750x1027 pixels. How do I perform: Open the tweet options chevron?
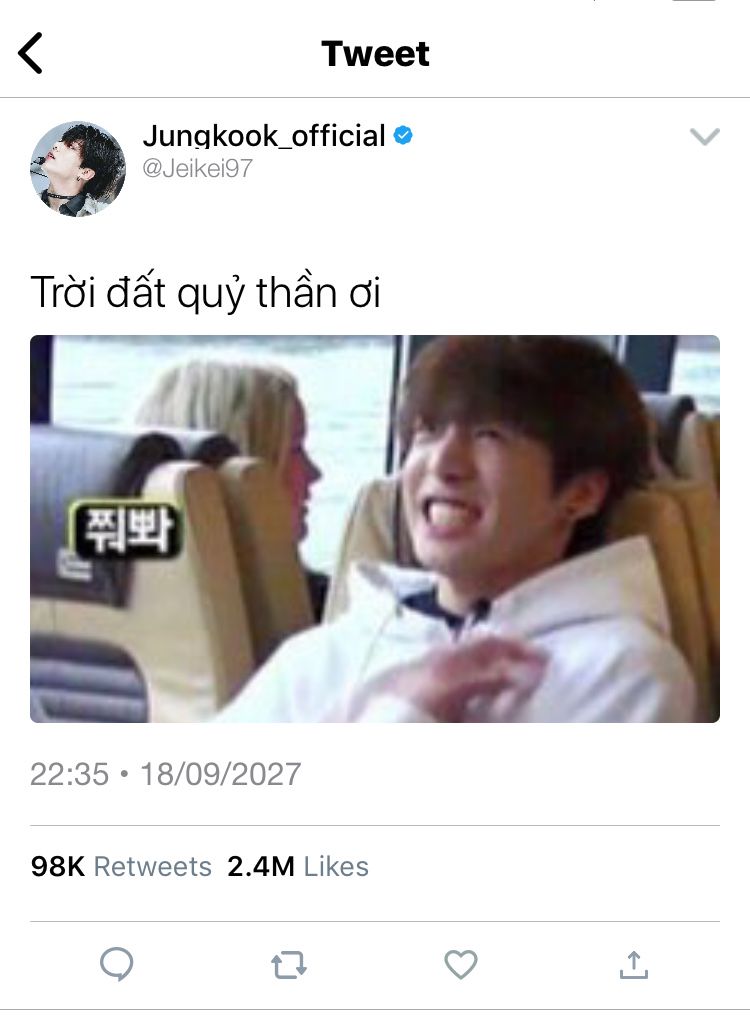(705, 136)
